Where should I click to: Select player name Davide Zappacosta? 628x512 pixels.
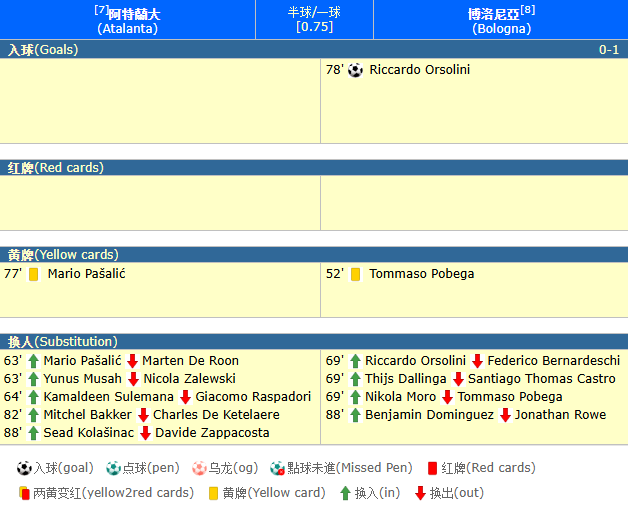pyautogui.click(x=212, y=433)
